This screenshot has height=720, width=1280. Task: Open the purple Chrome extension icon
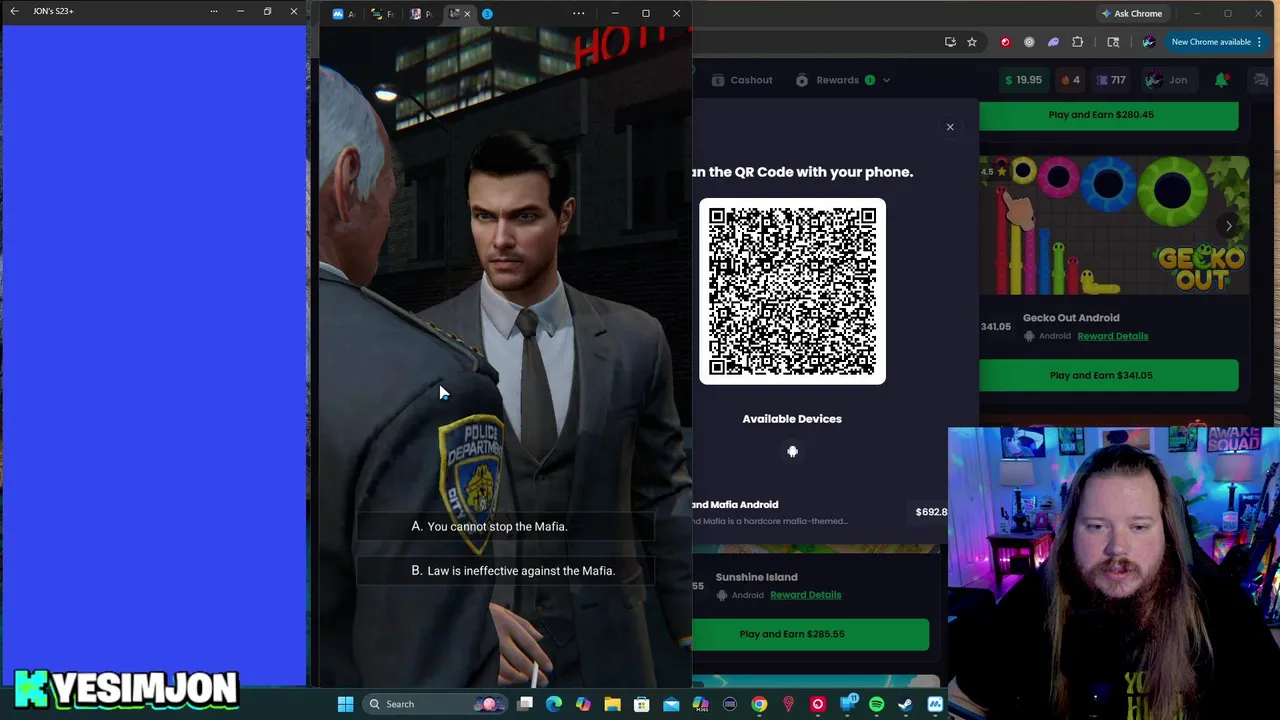(x=1053, y=42)
